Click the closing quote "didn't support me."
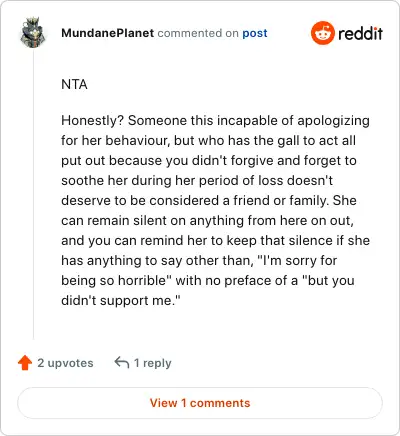The image size is (400, 436). 121,300
